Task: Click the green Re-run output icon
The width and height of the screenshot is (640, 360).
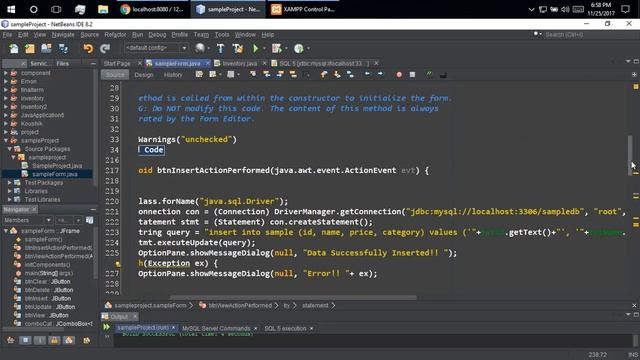Action: click(107, 327)
